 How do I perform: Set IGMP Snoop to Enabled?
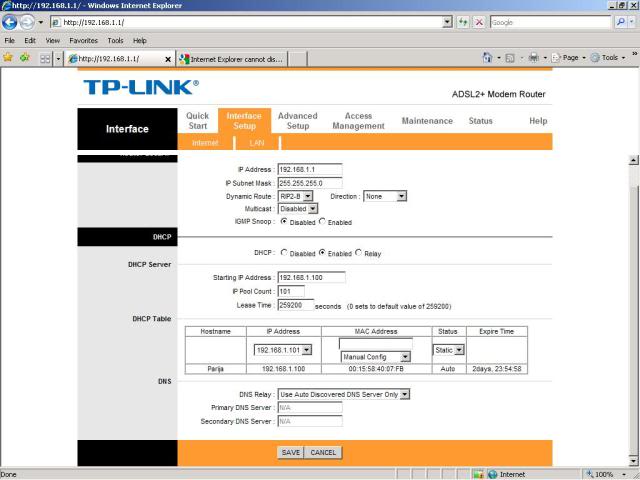pyautogui.click(x=322, y=221)
